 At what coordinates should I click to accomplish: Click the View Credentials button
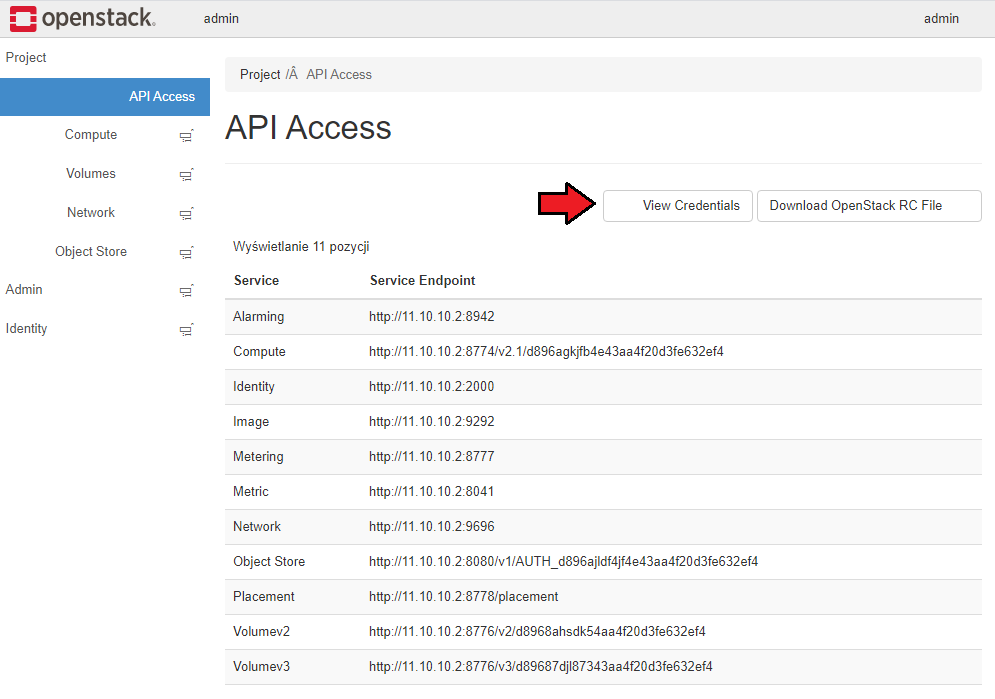click(678, 206)
